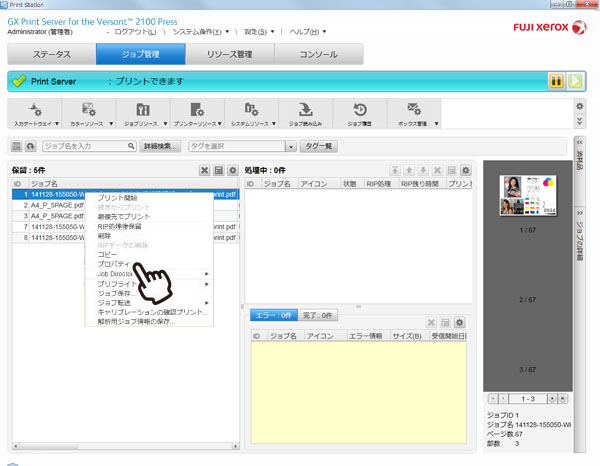600x466 pixels.
Task: Click the 詳細検索 button
Action: pyautogui.click(x=160, y=146)
